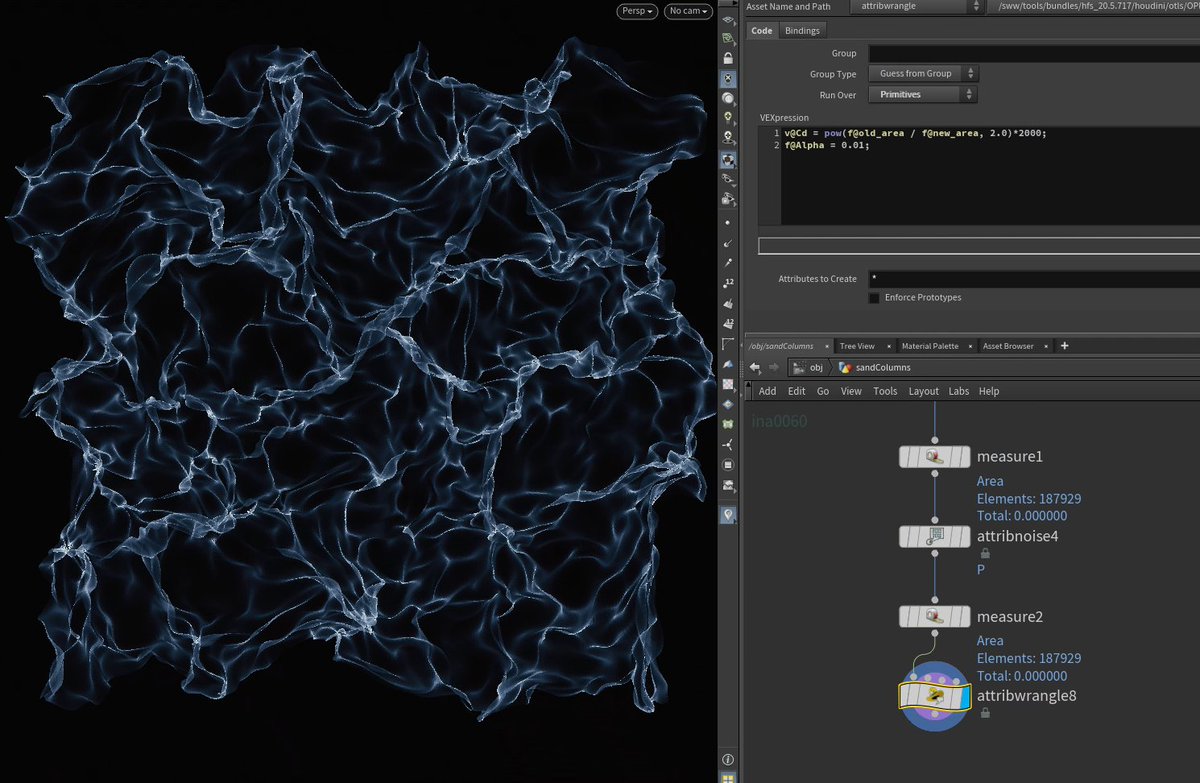Image resolution: width=1200 pixels, height=783 pixels.
Task: Click the attribwrangle asset name selector arrows
Action: 976,6
